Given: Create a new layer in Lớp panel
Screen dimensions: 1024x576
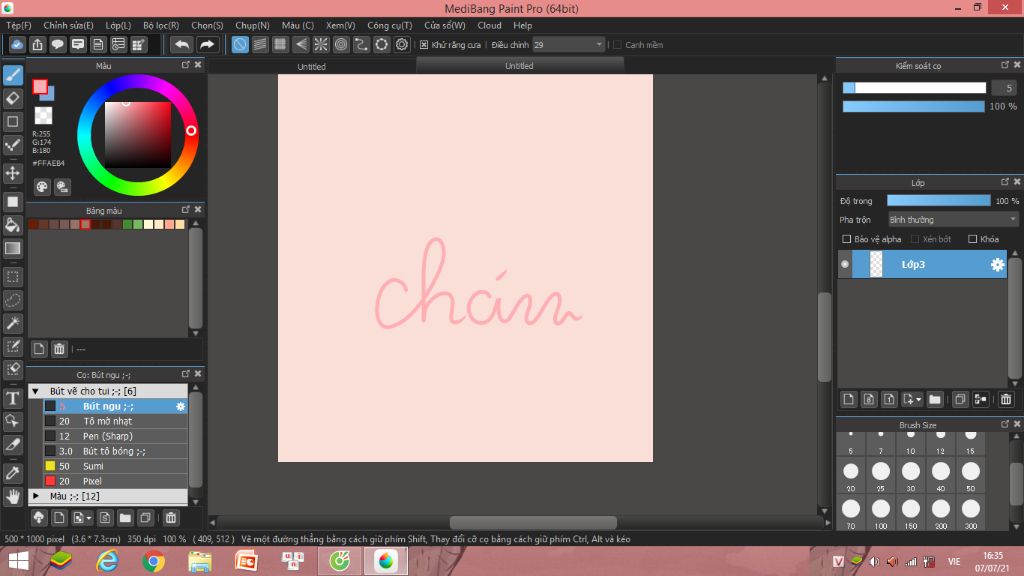Looking at the screenshot, I should coord(848,399).
